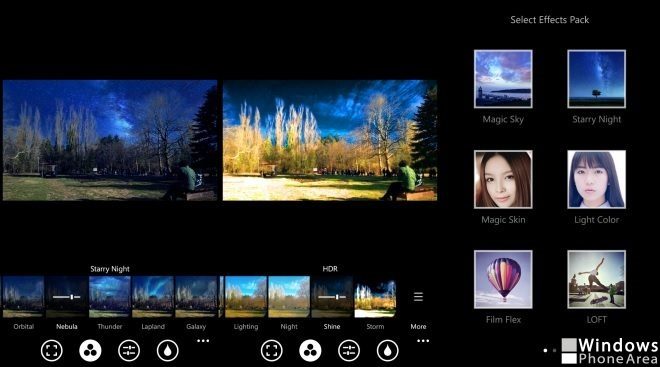Tap the Starry Night pack title above the filters

[x=110, y=269]
